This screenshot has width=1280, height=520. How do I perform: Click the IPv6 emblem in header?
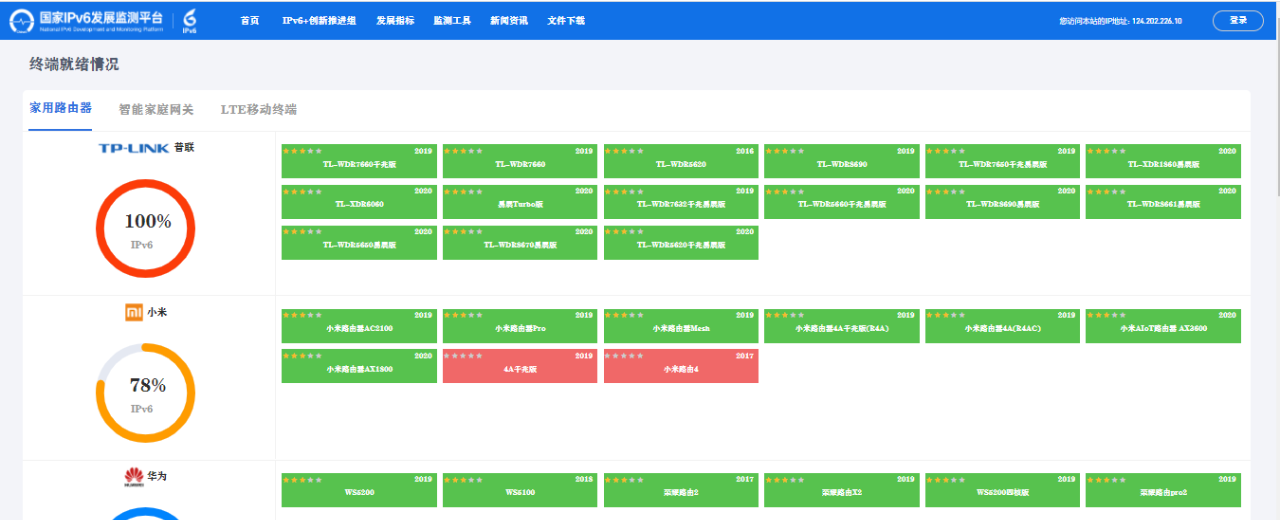(x=190, y=21)
